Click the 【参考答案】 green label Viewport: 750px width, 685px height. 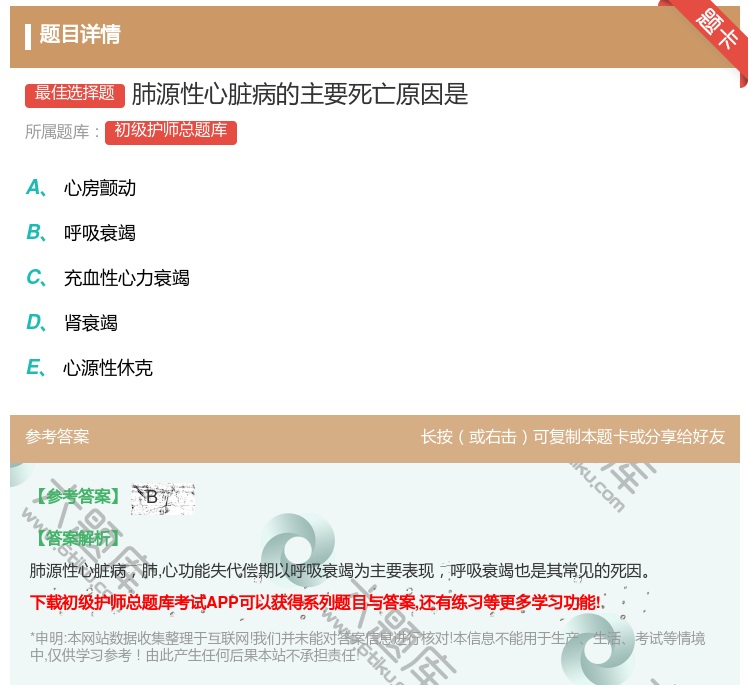pyautogui.click(x=78, y=497)
